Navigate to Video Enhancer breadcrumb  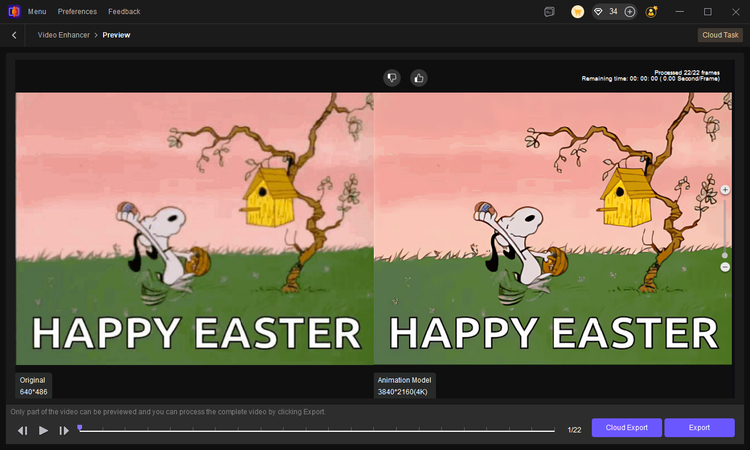64,35
